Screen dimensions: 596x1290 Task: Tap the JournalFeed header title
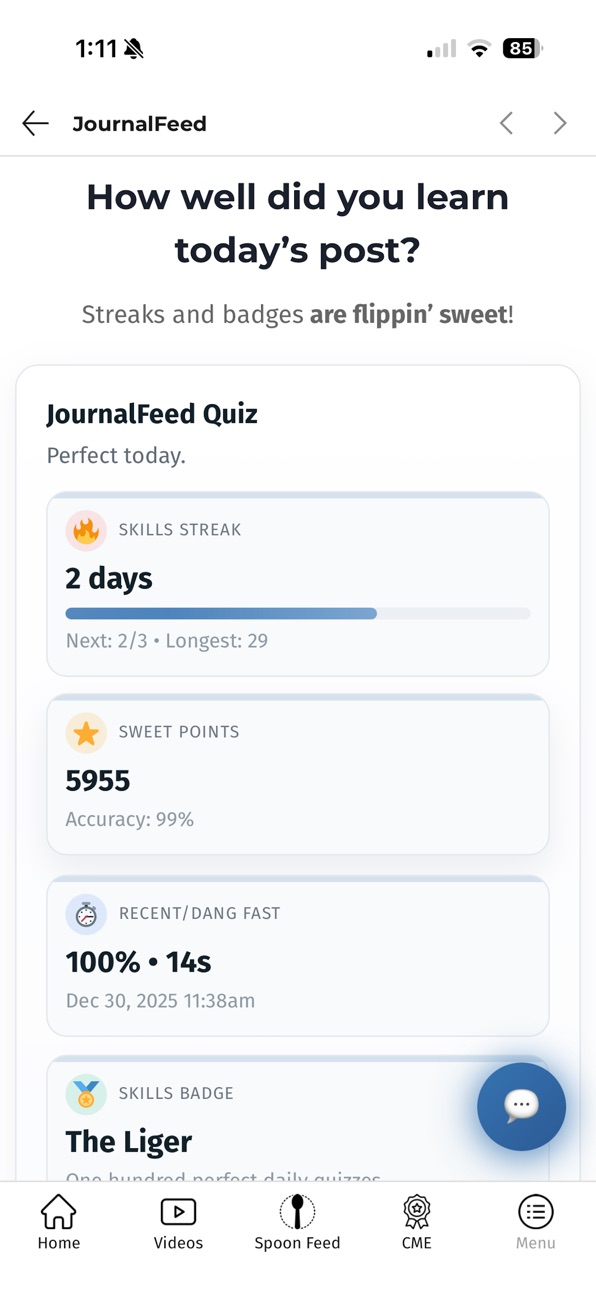pyautogui.click(x=139, y=124)
